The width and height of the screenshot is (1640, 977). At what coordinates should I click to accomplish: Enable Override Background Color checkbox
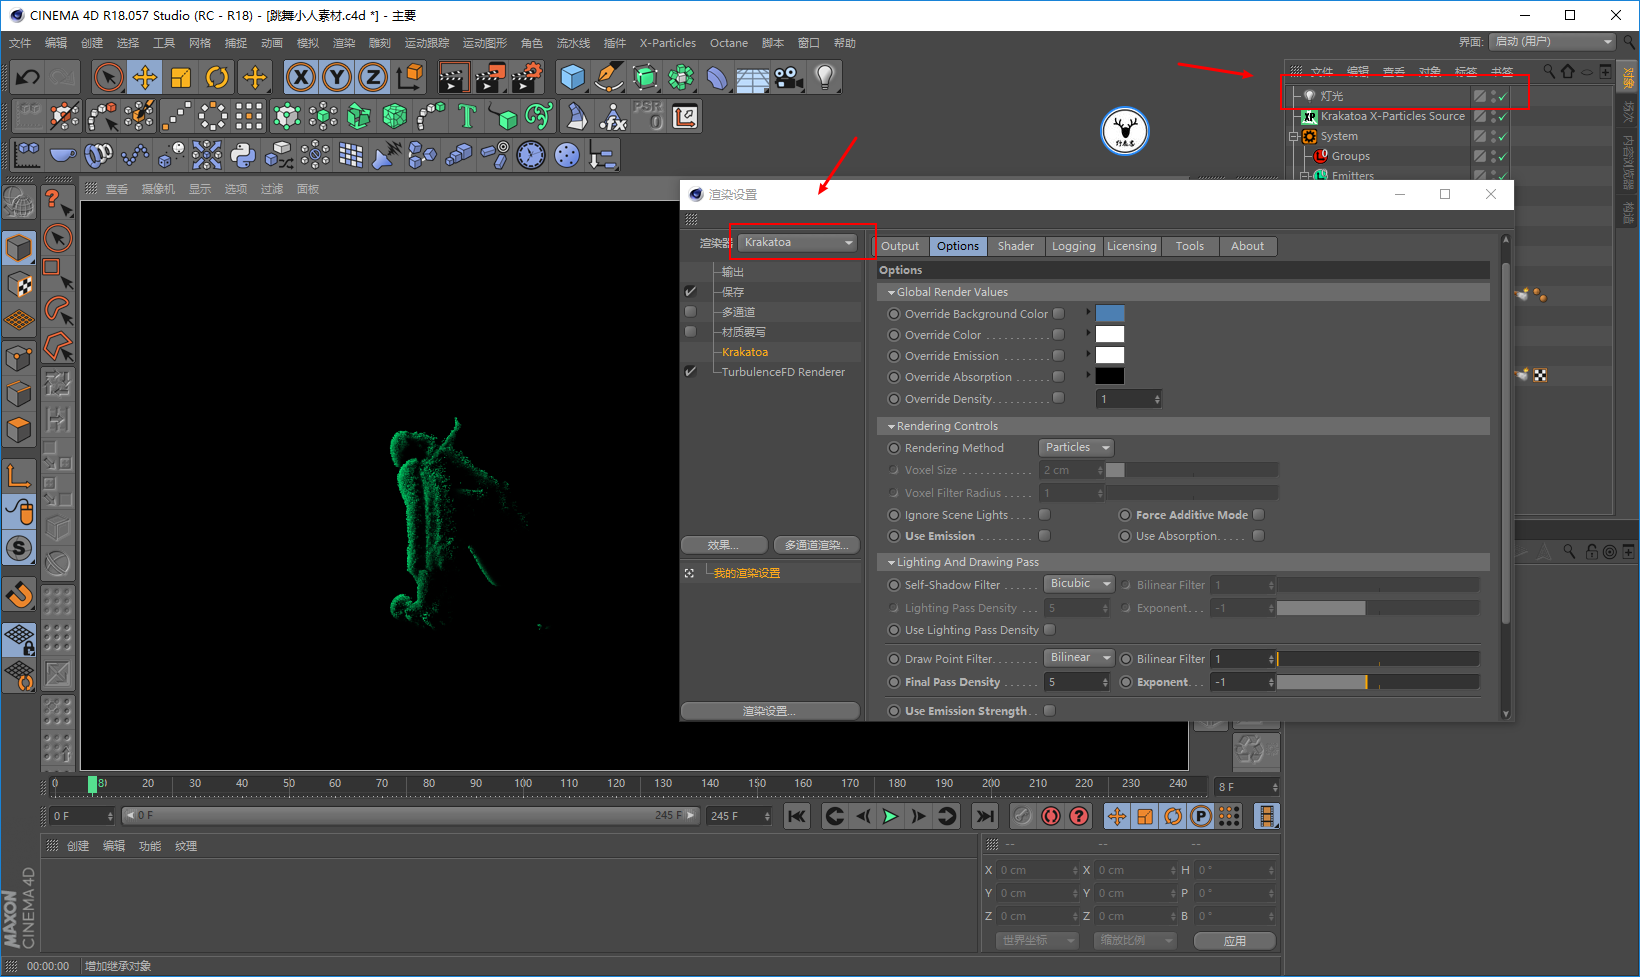[x=1059, y=313]
